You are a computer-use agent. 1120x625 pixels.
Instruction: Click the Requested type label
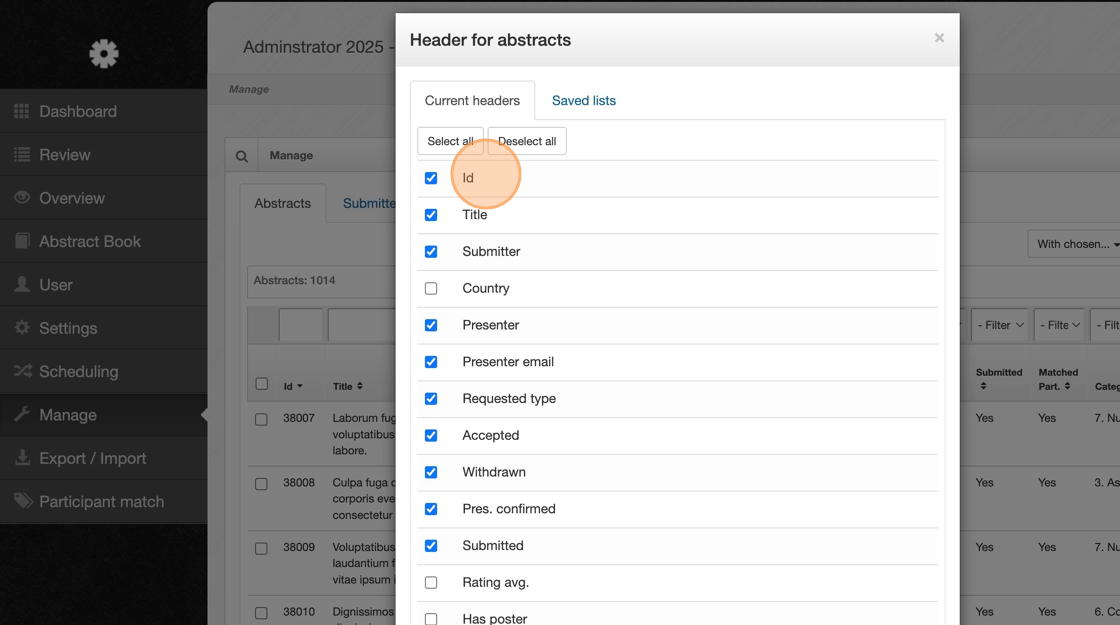(509, 399)
